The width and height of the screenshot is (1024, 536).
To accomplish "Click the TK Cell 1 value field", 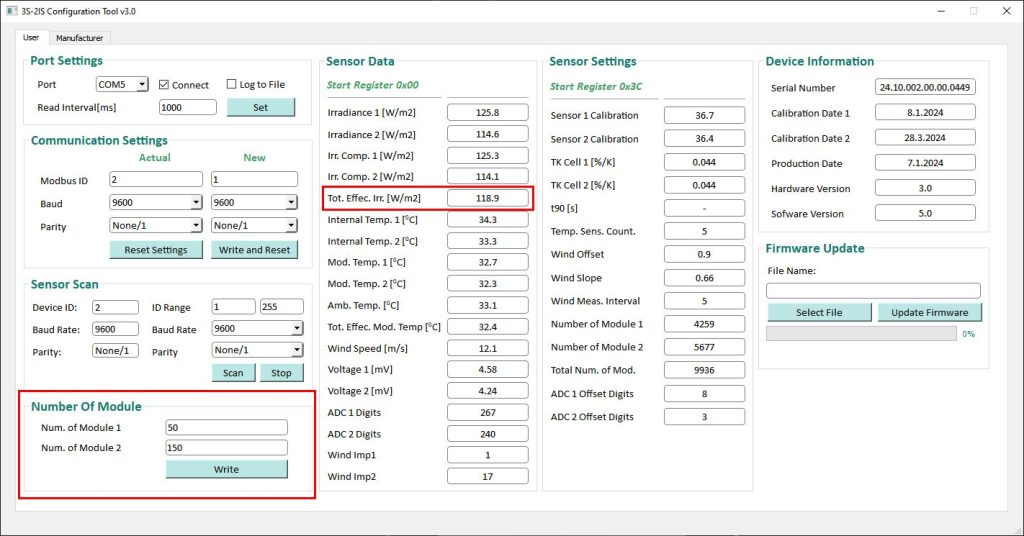I will point(705,162).
